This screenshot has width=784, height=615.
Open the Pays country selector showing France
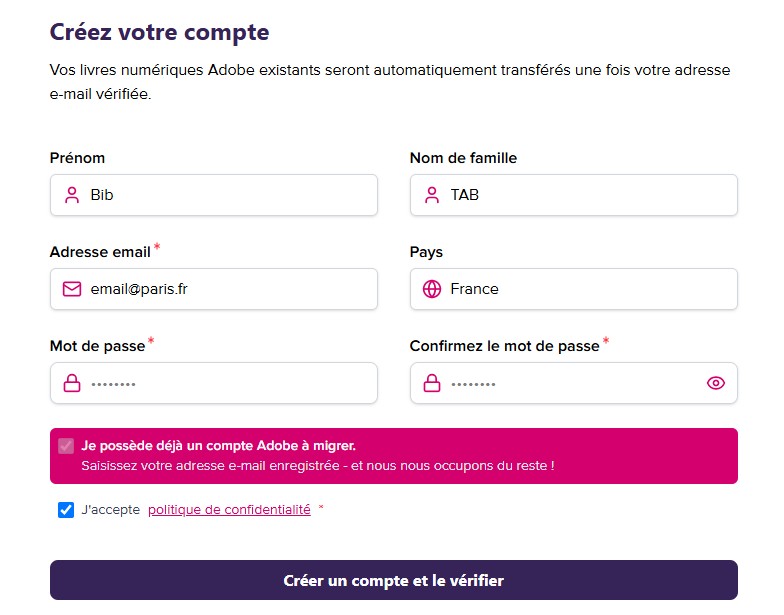point(574,289)
